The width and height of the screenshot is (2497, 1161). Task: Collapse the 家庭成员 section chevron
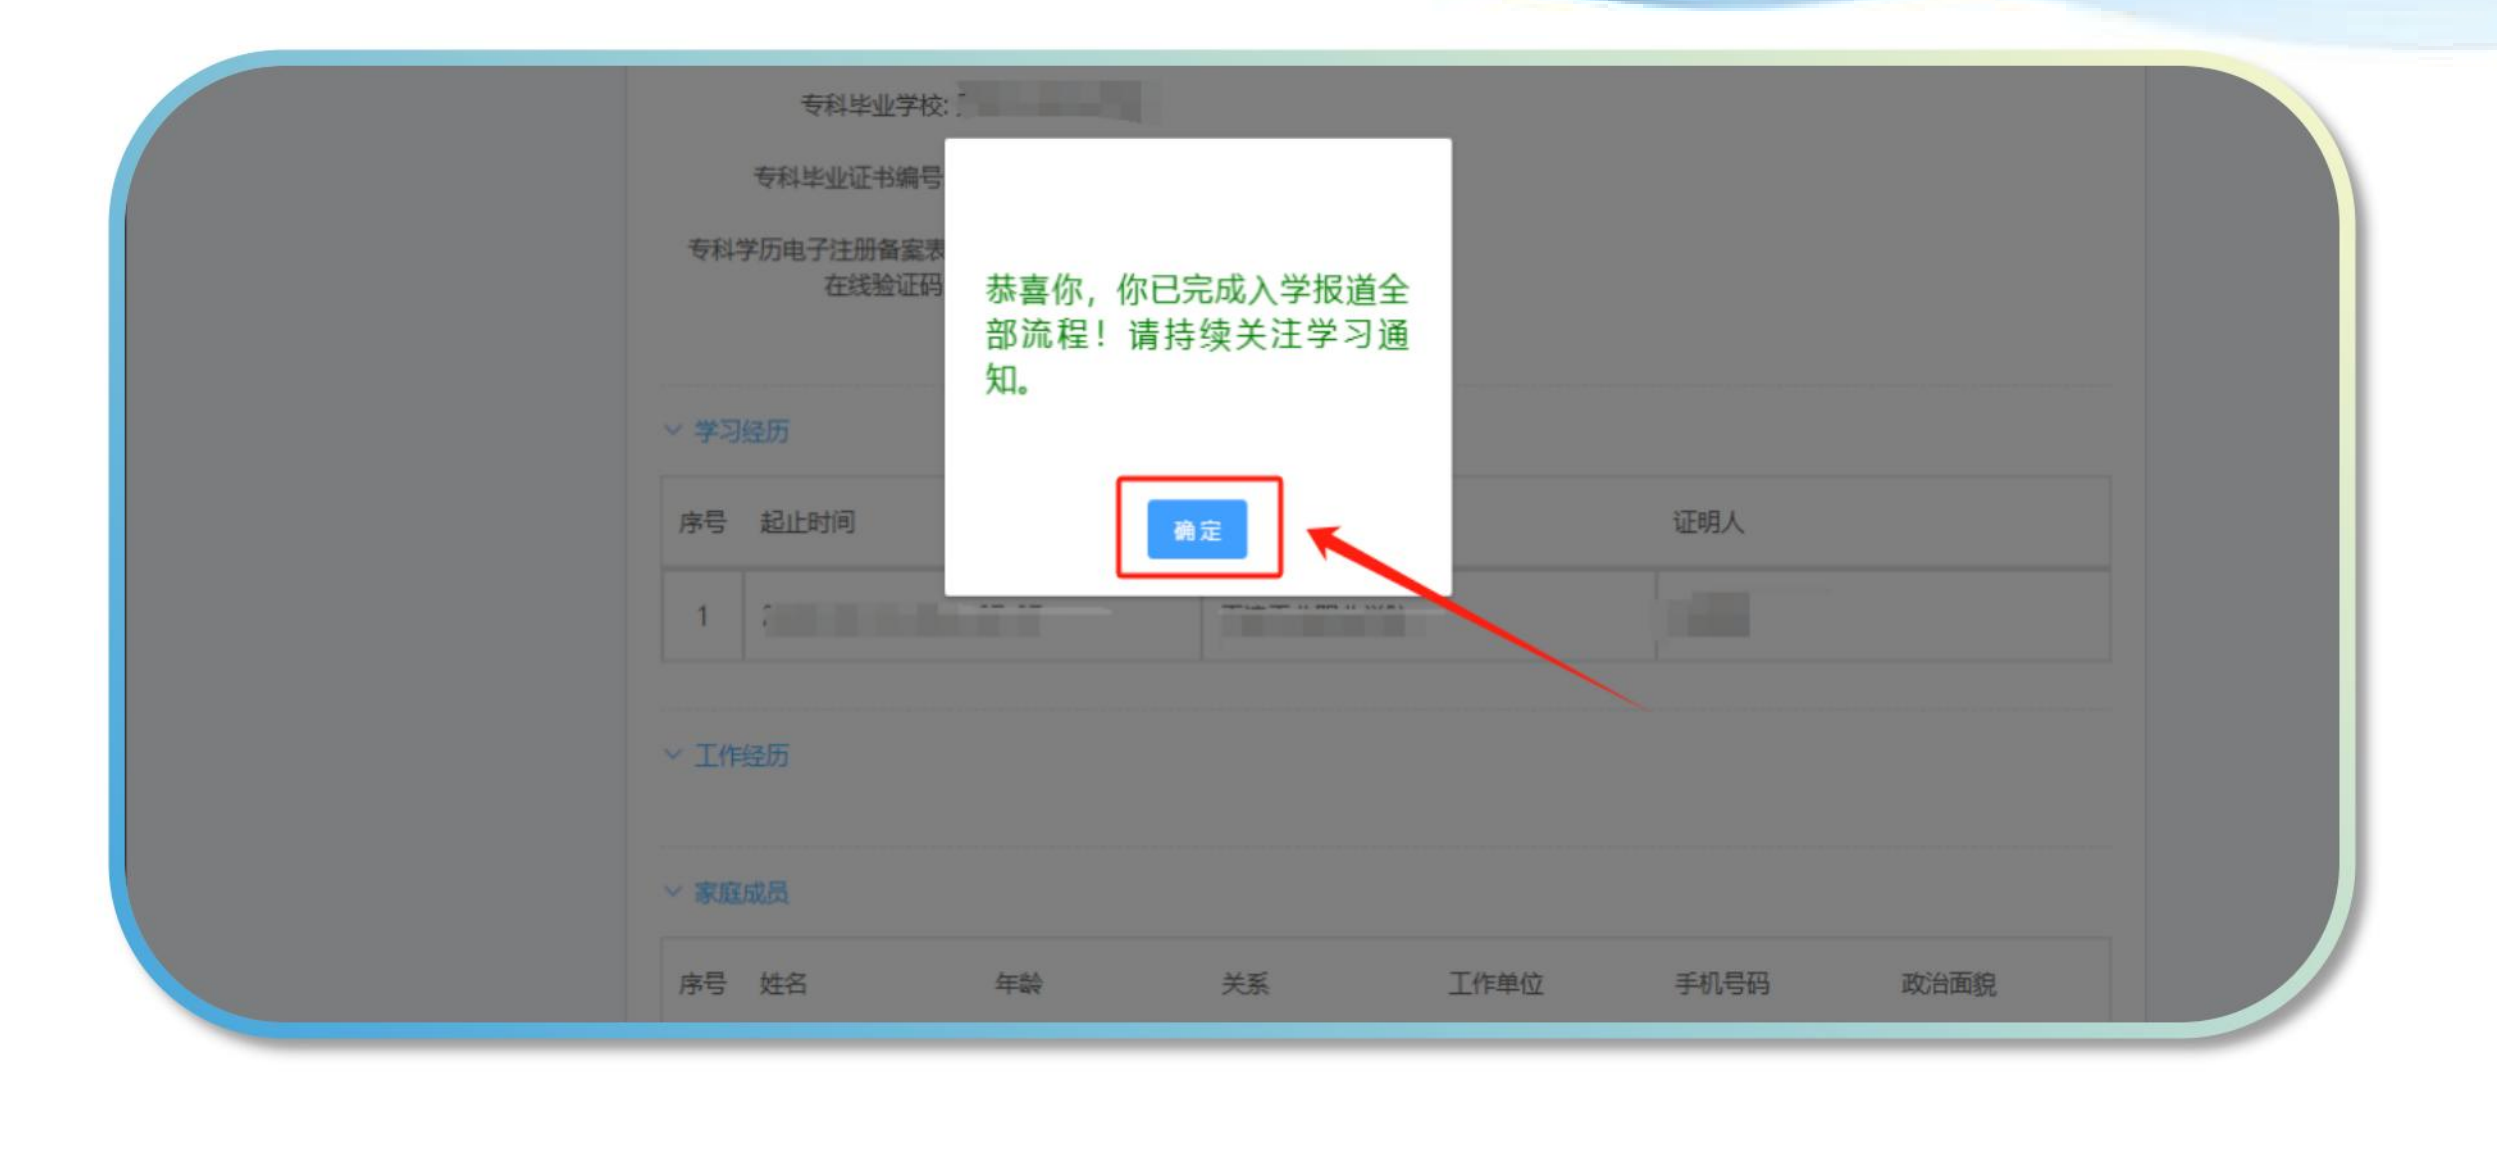point(673,891)
